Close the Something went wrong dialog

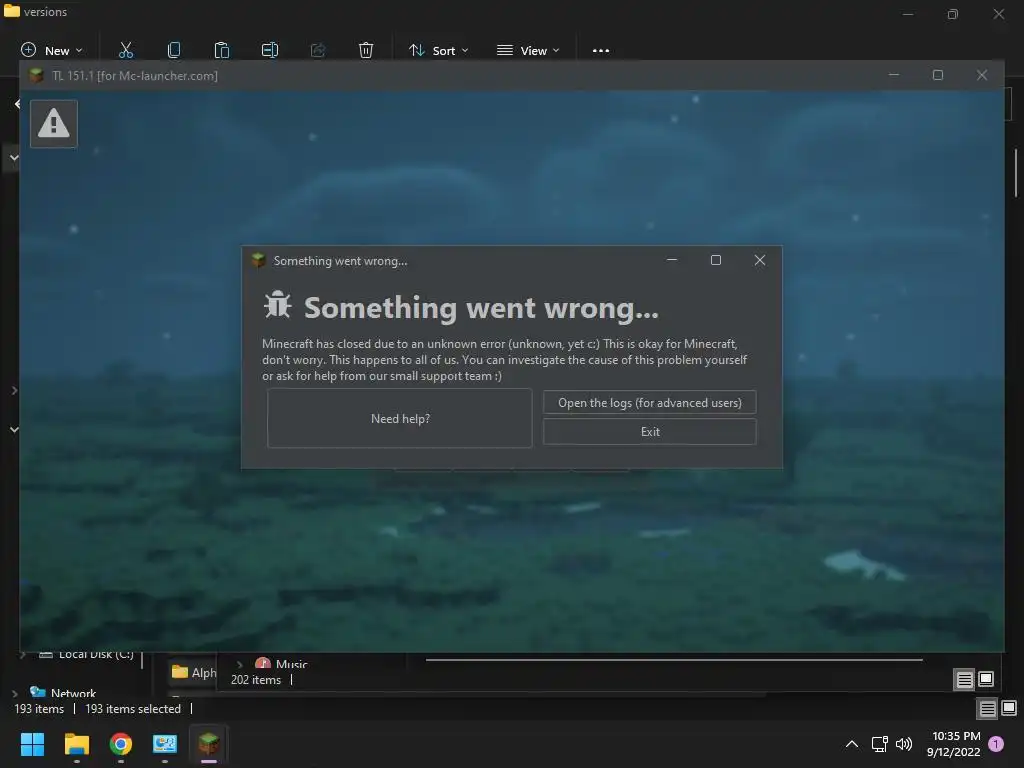[x=760, y=260]
